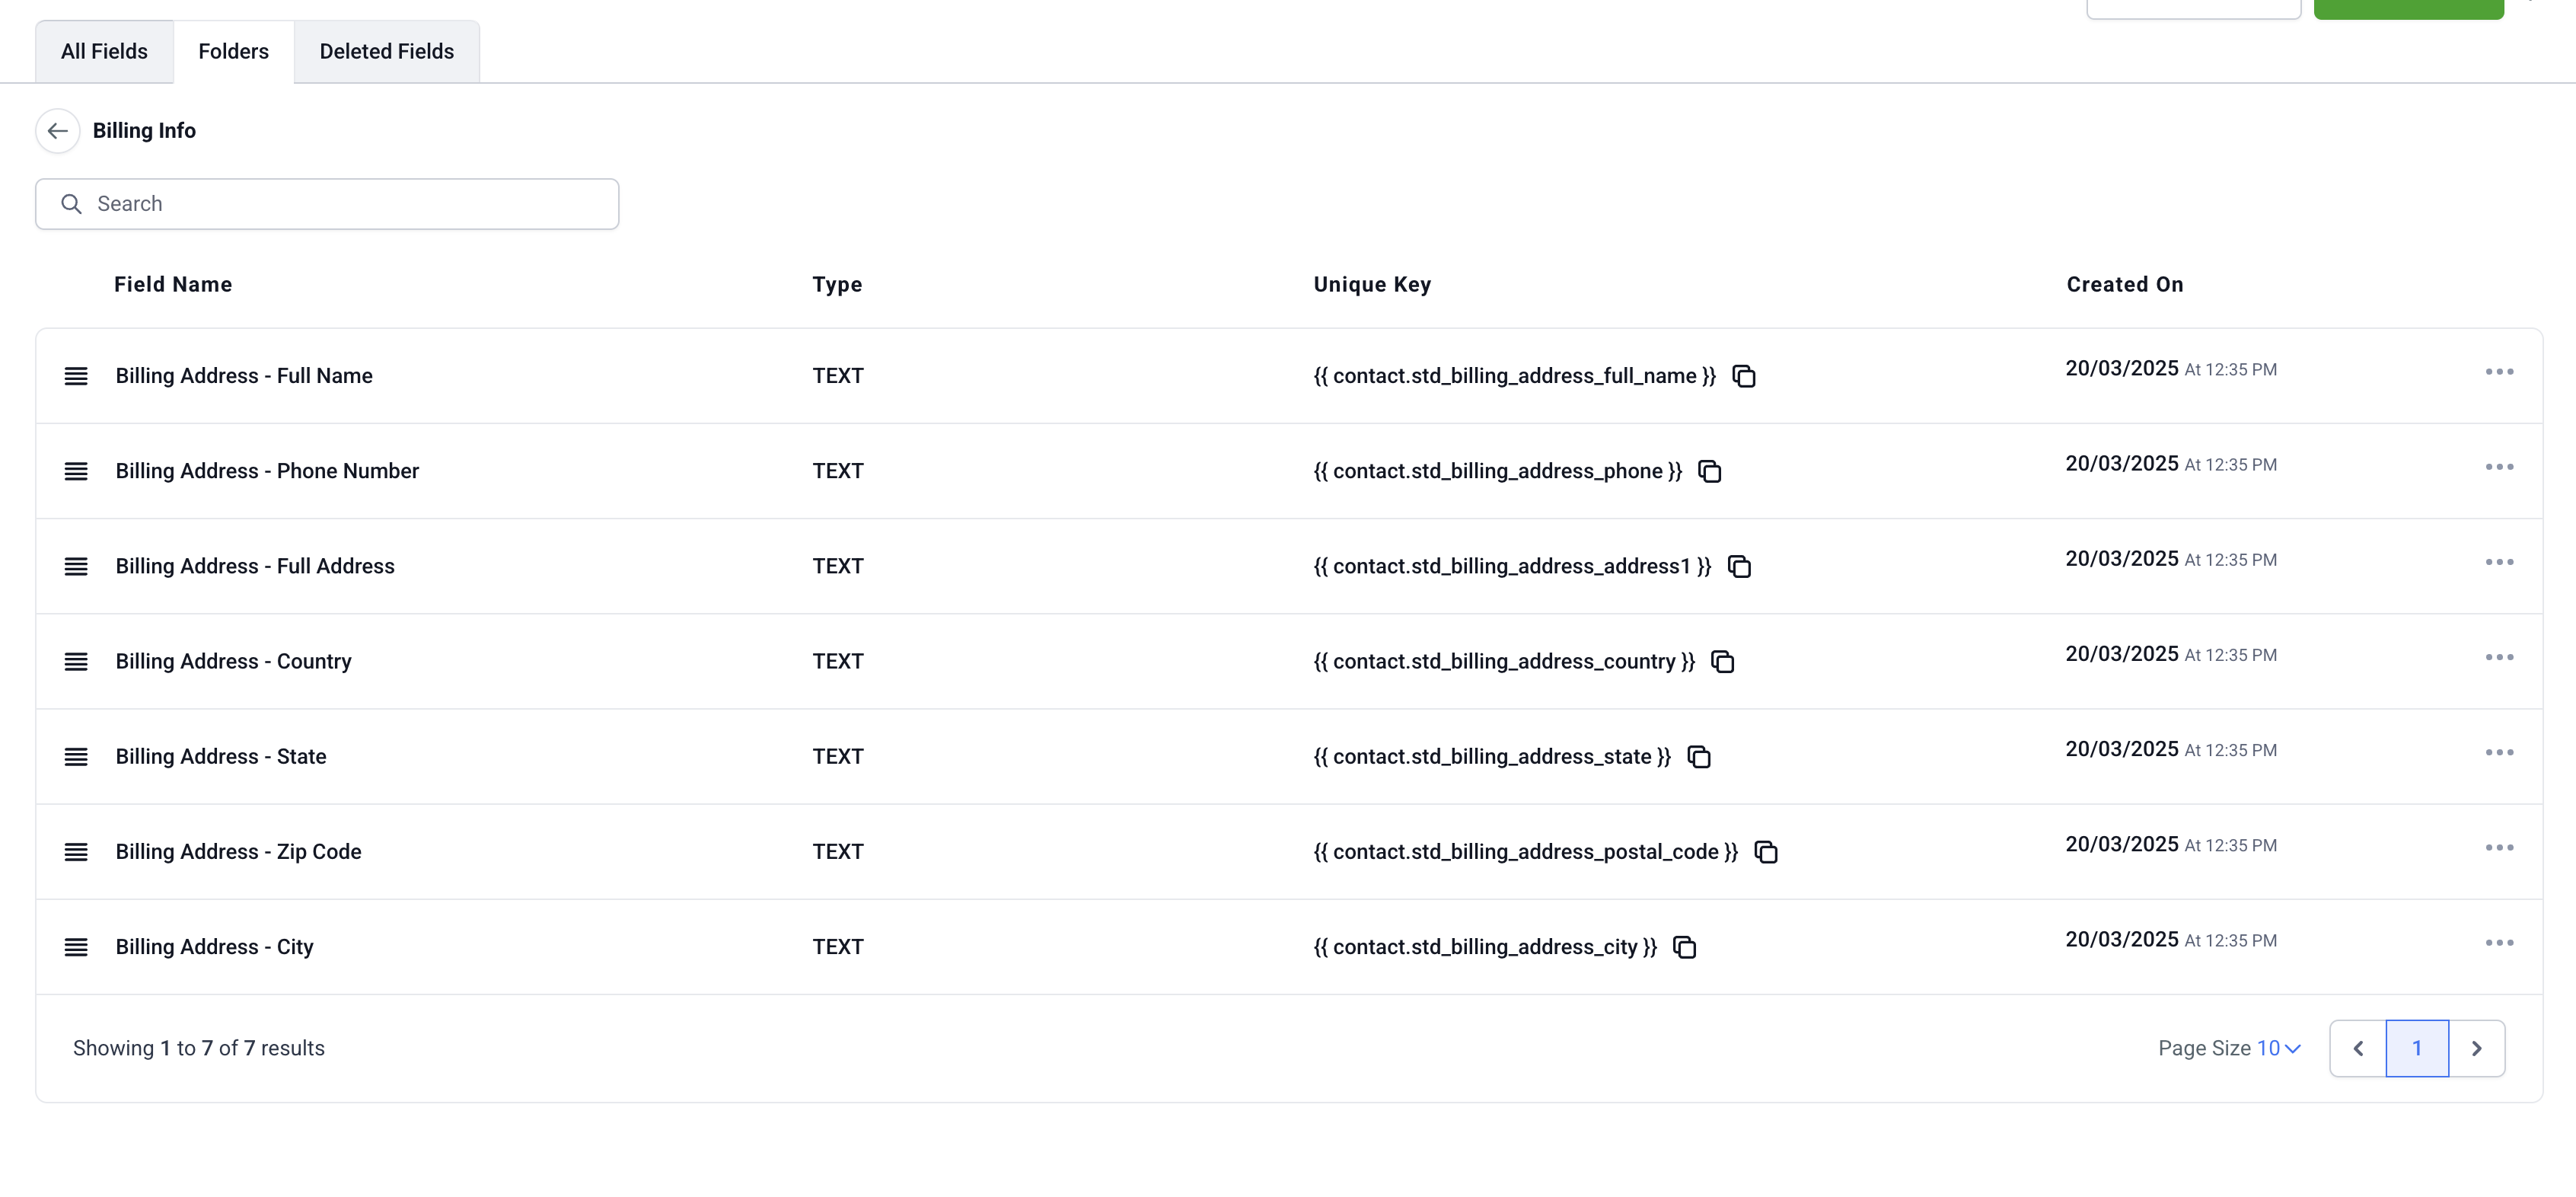
Task: Go back from Billing Info folder
Action: click(57, 131)
